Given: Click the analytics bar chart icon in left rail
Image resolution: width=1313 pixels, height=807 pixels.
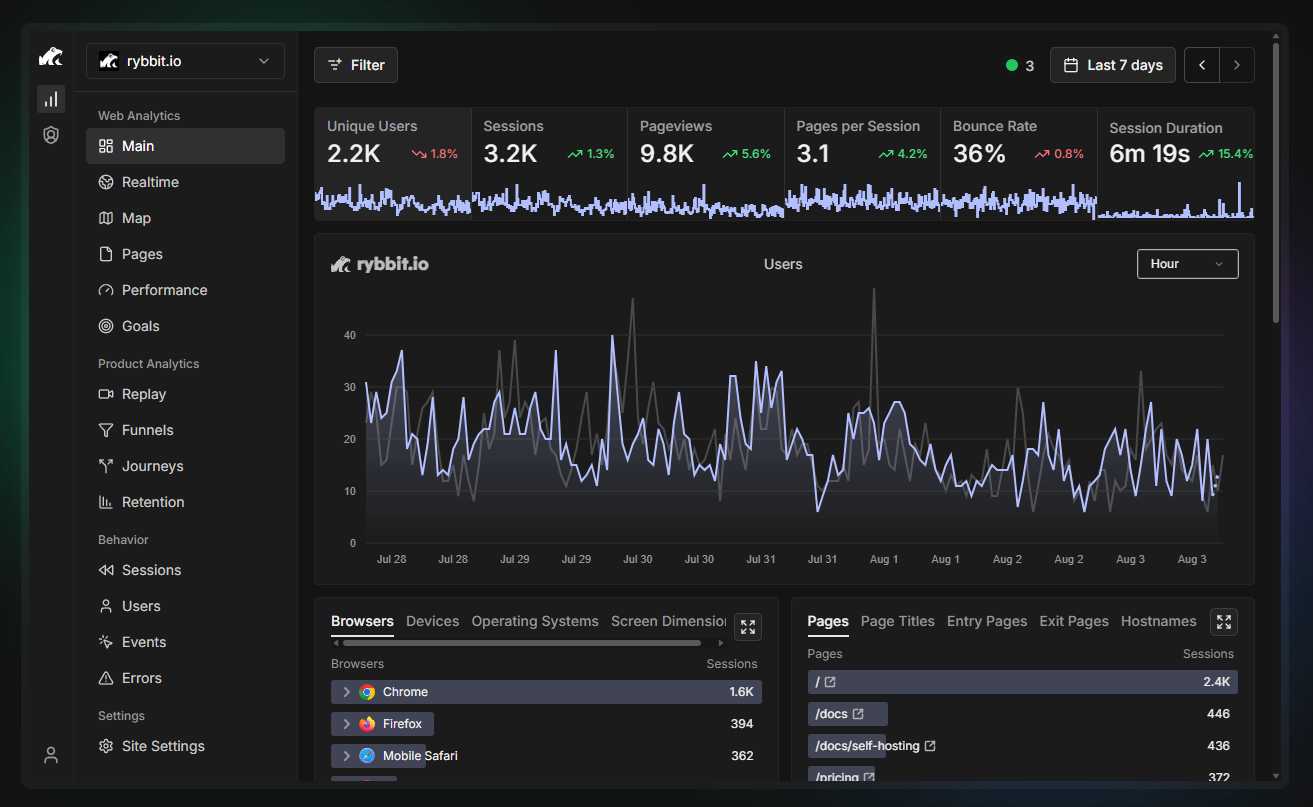Looking at the screenshot, I should point(51,99).
